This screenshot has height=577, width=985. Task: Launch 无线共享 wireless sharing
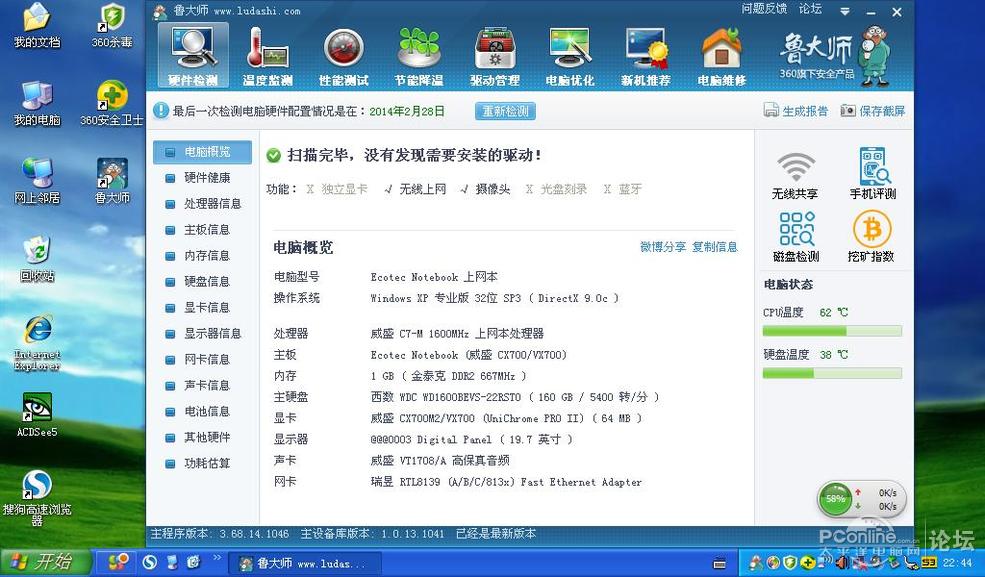pos(795,175)
